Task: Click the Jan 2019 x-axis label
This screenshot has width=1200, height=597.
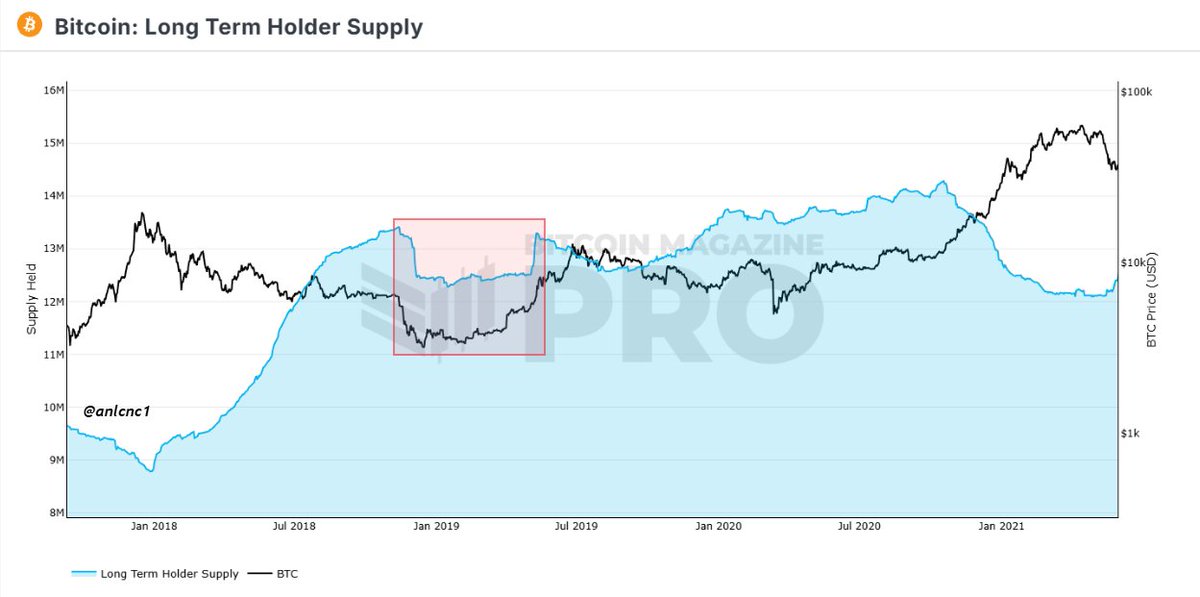Action: (435, 525)
